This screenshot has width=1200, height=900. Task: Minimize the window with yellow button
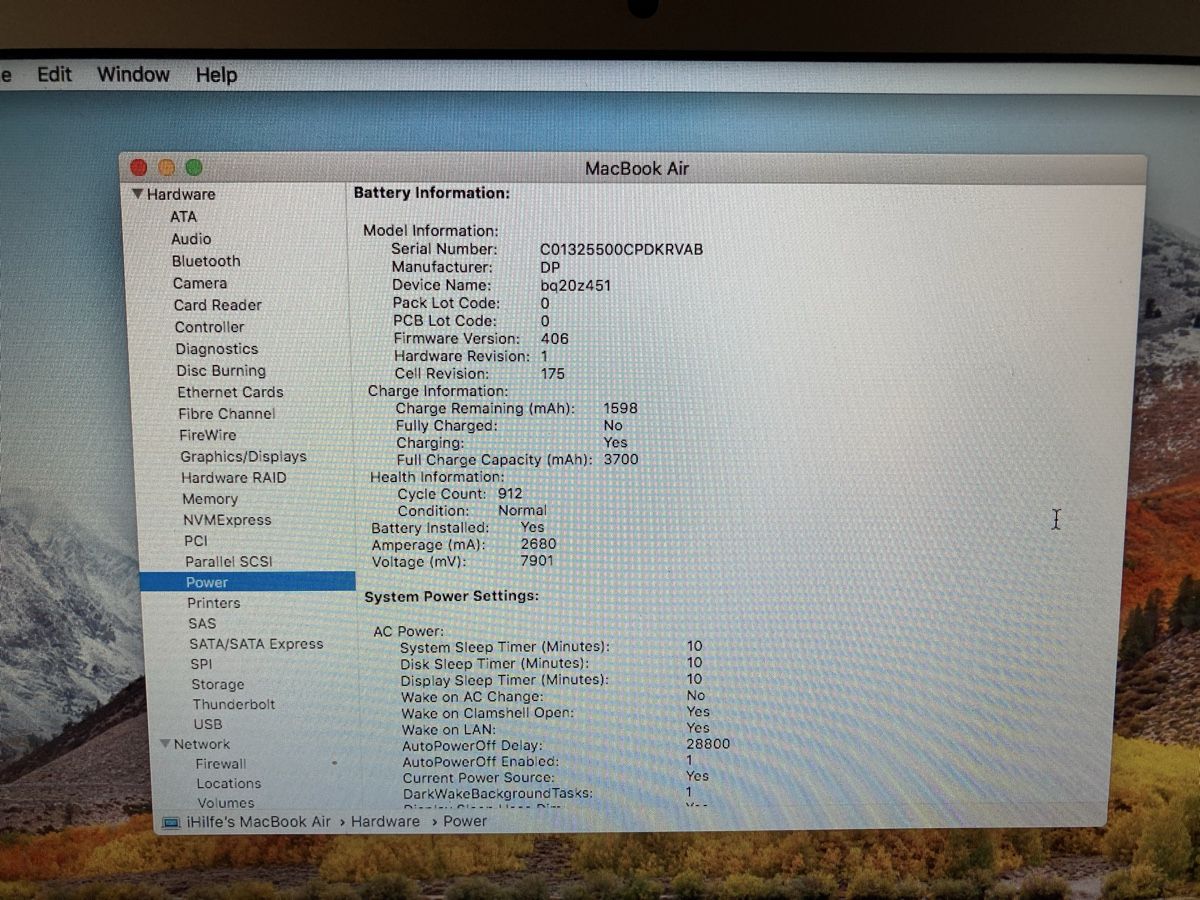click(x=166, y=168)
